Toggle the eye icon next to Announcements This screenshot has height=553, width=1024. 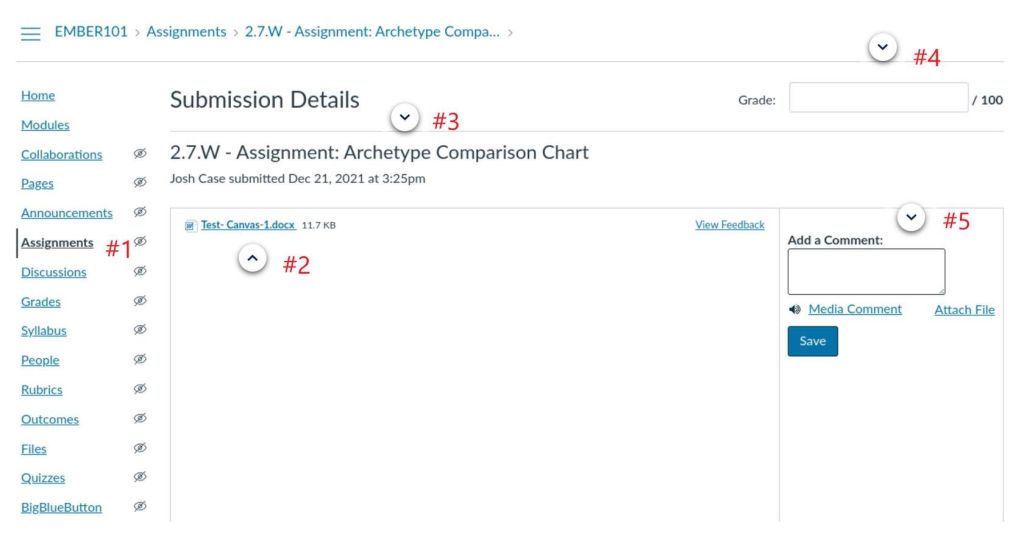tap(140, 212)
